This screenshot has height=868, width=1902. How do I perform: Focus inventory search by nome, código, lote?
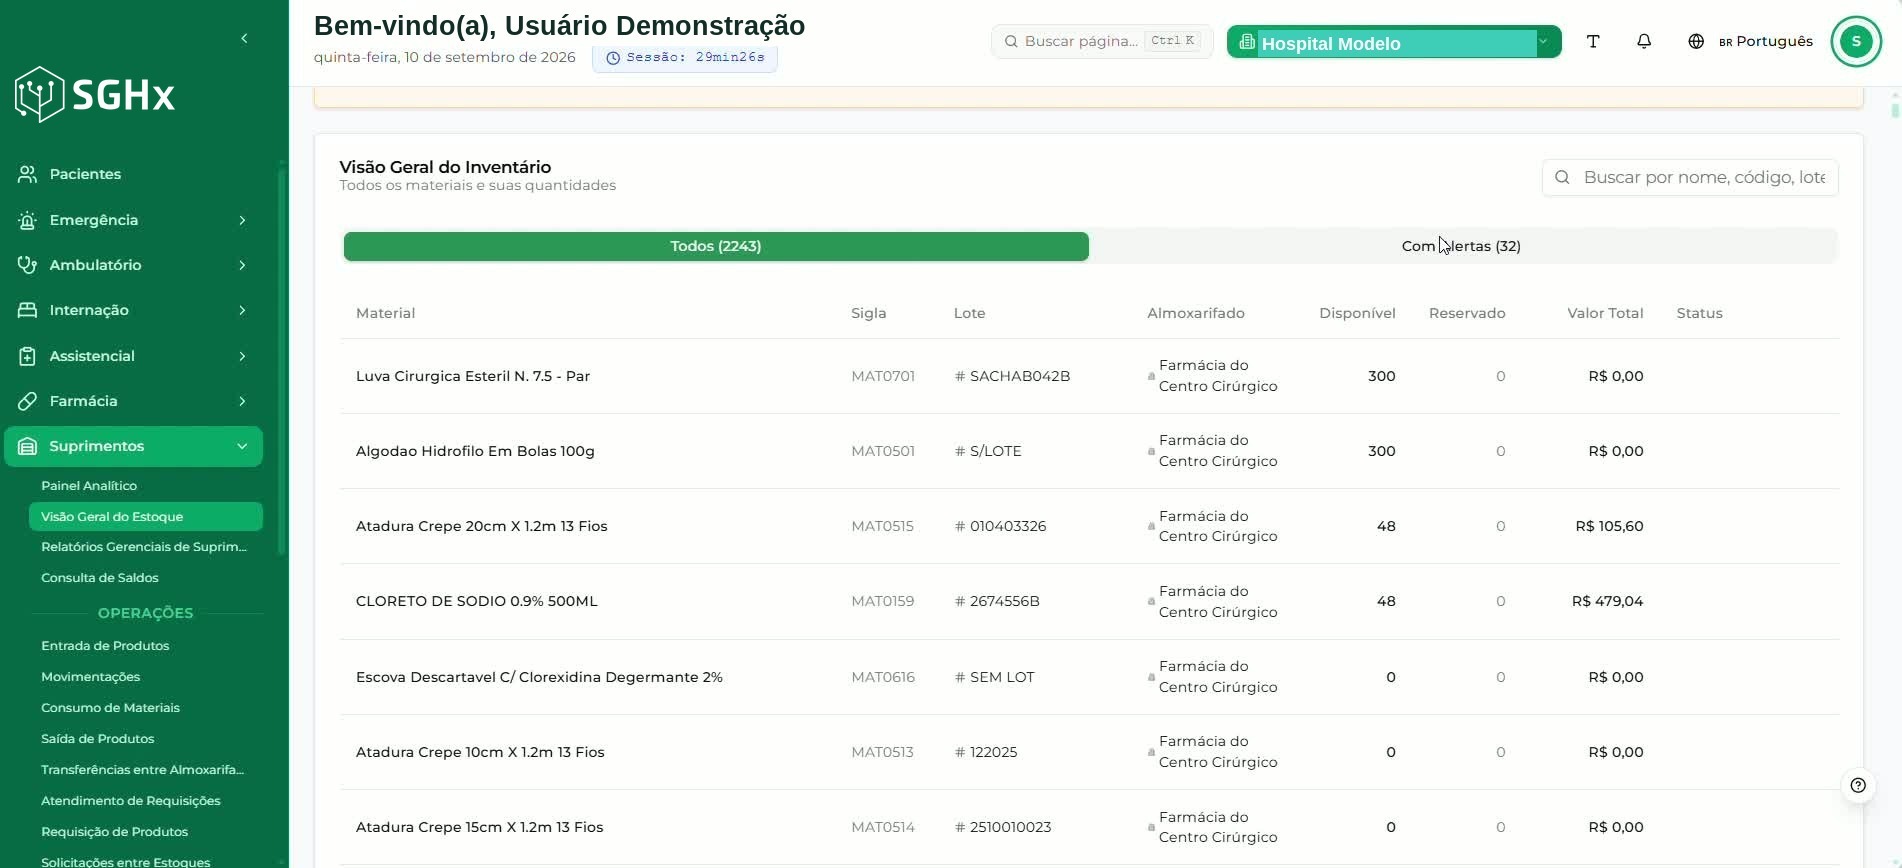coord(1690,177)
